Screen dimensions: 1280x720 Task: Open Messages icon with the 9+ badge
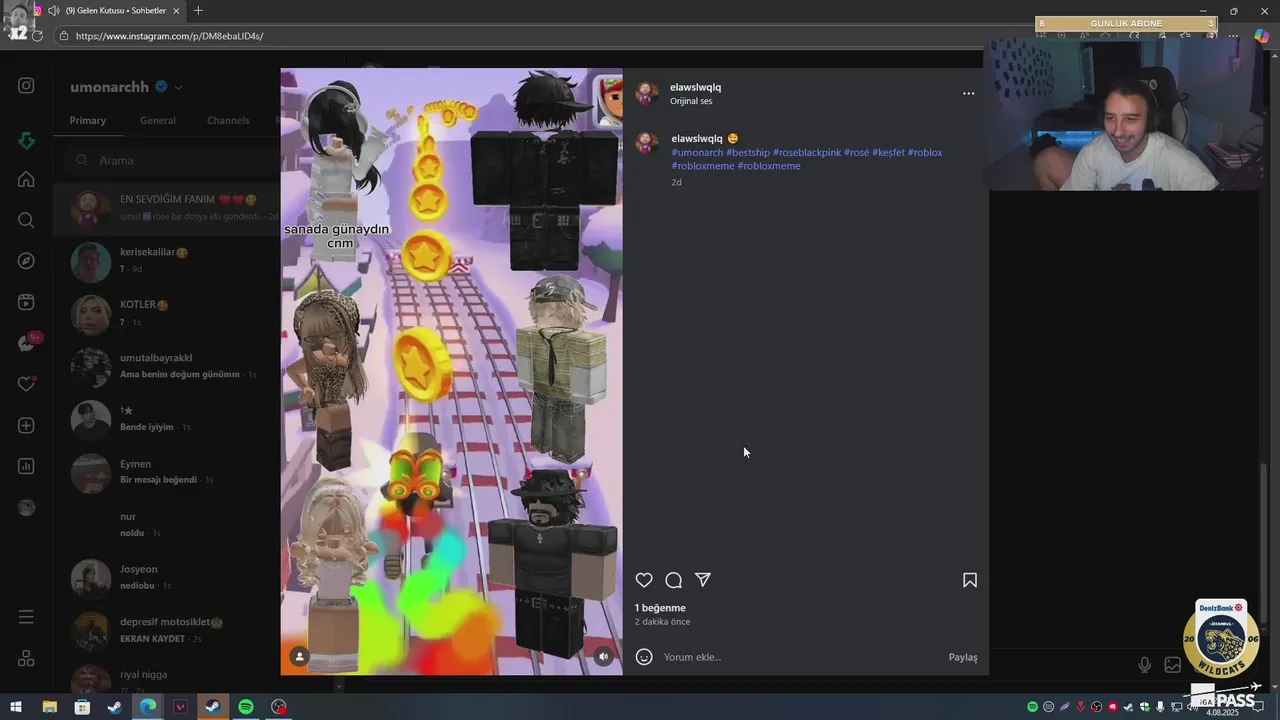[x=26, y=343]
